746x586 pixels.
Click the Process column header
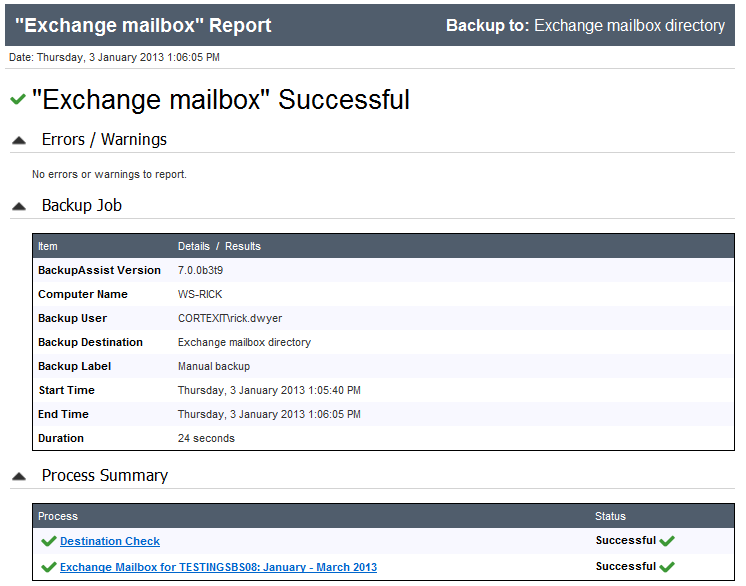coord(58,516)
